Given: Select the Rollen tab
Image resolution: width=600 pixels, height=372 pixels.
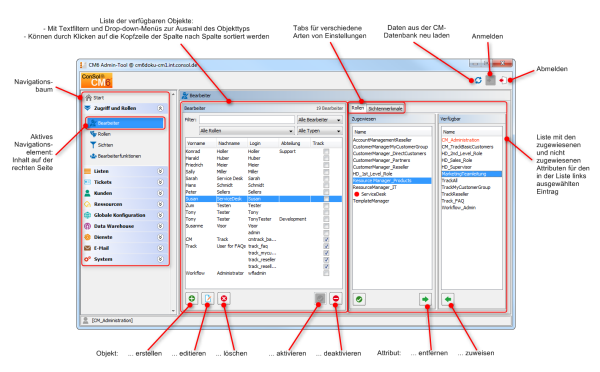Looking at the screenshot, I should [x=358, y=108].
